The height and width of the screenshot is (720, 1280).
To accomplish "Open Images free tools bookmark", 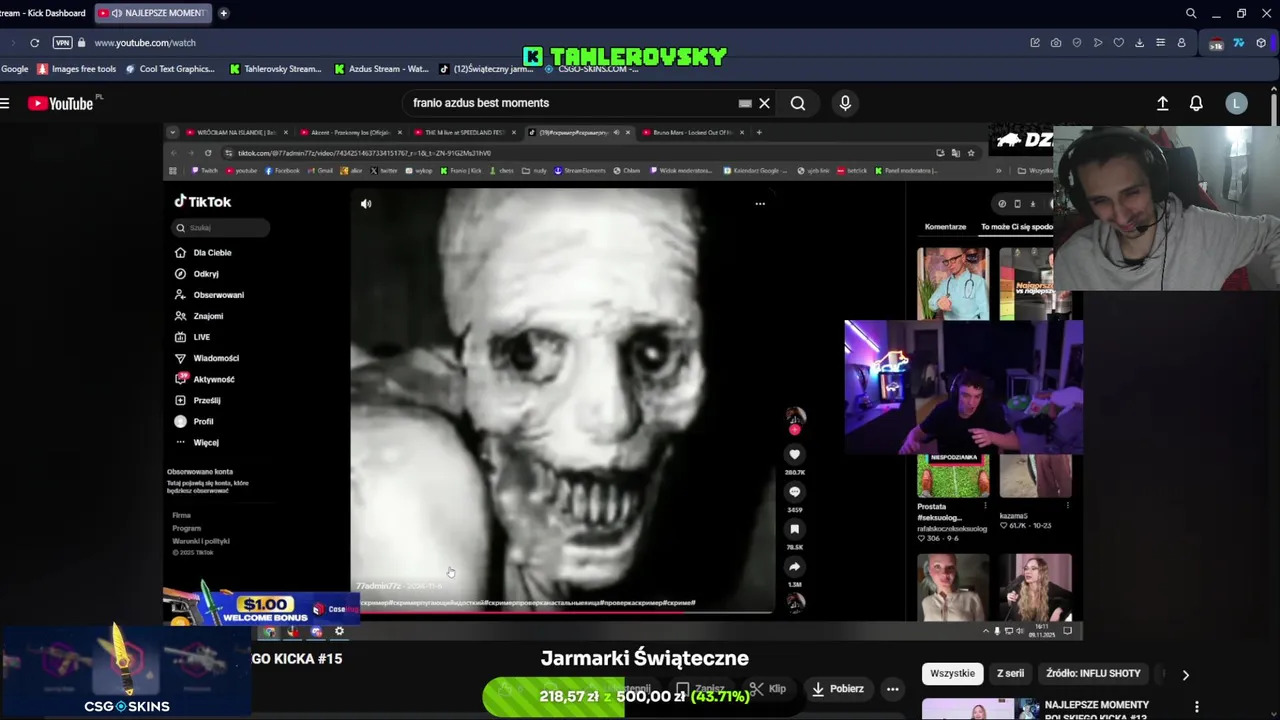I will click(x=76, y=69).
